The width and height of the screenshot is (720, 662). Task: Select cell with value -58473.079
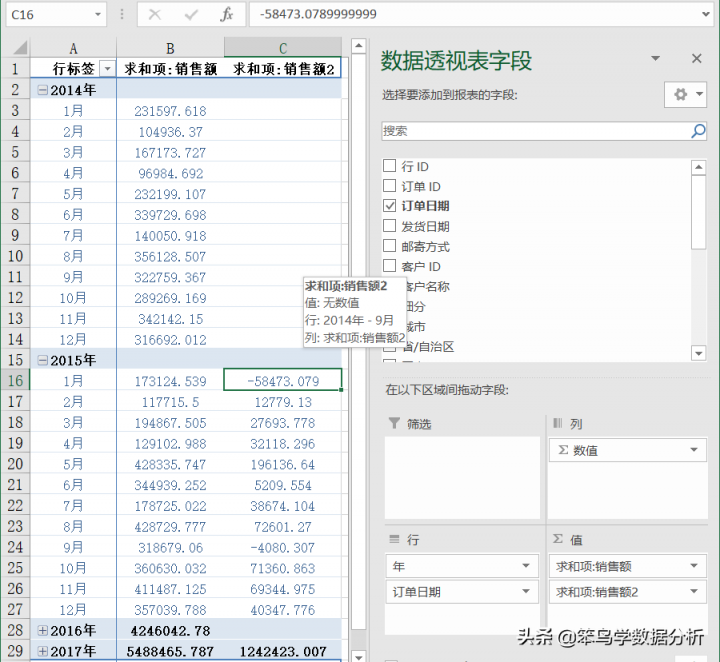coord(283,381)
